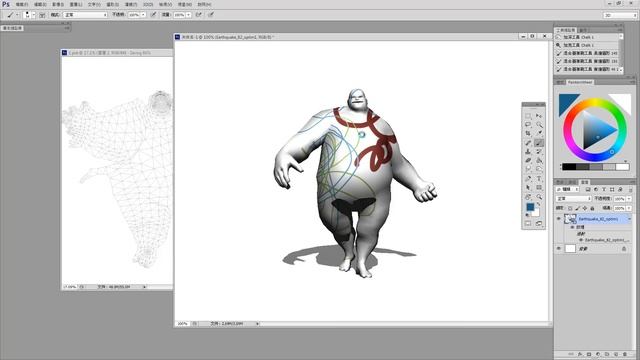The image size is (640, 360).
Task: Select the Rectangular Marquee tool
Action: coord(528,116)
